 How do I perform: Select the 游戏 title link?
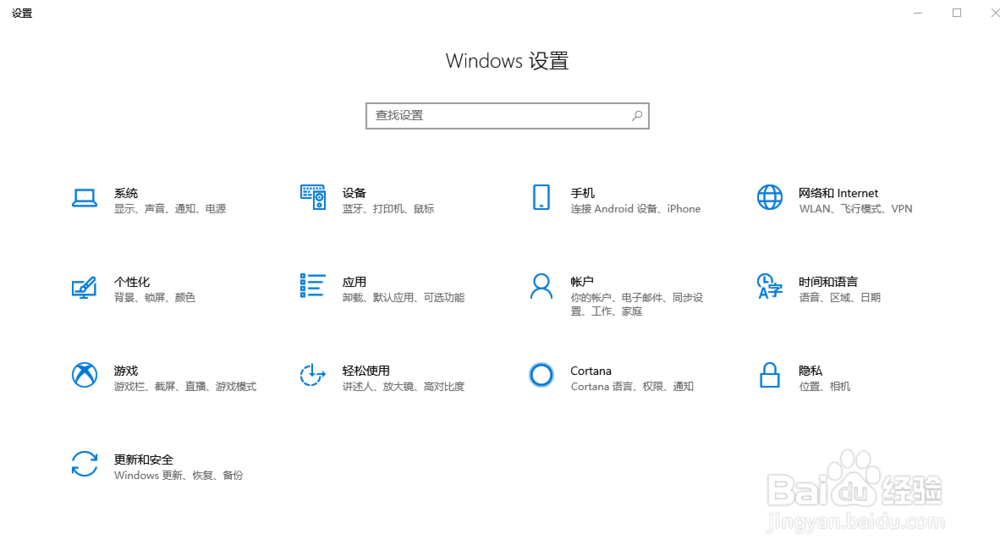tap(126, 371)
